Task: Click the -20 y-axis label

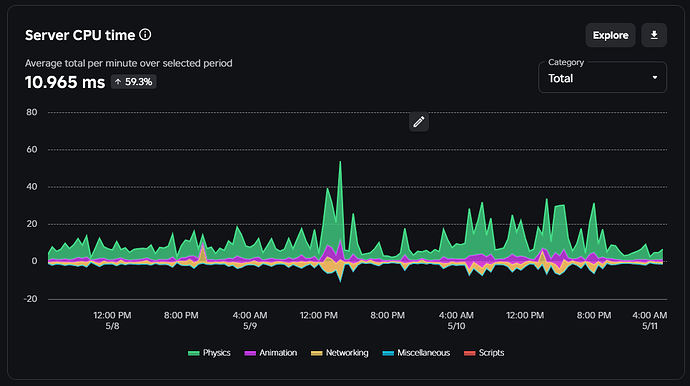Action: tap(30, 299)
